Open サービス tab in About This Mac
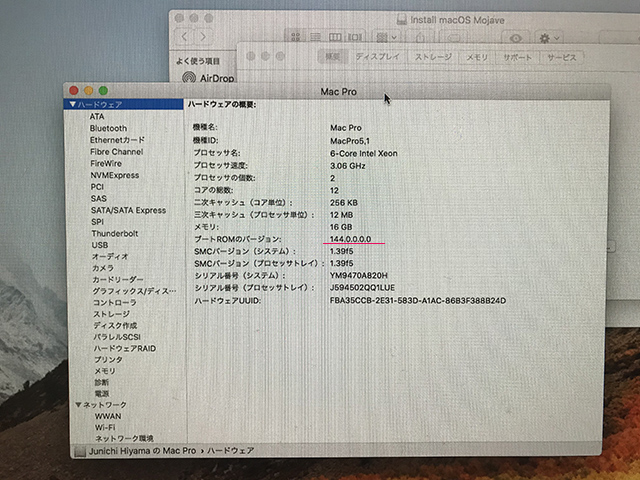The height and width of the screenshot is (480, 640). click(x=562, y=57)
